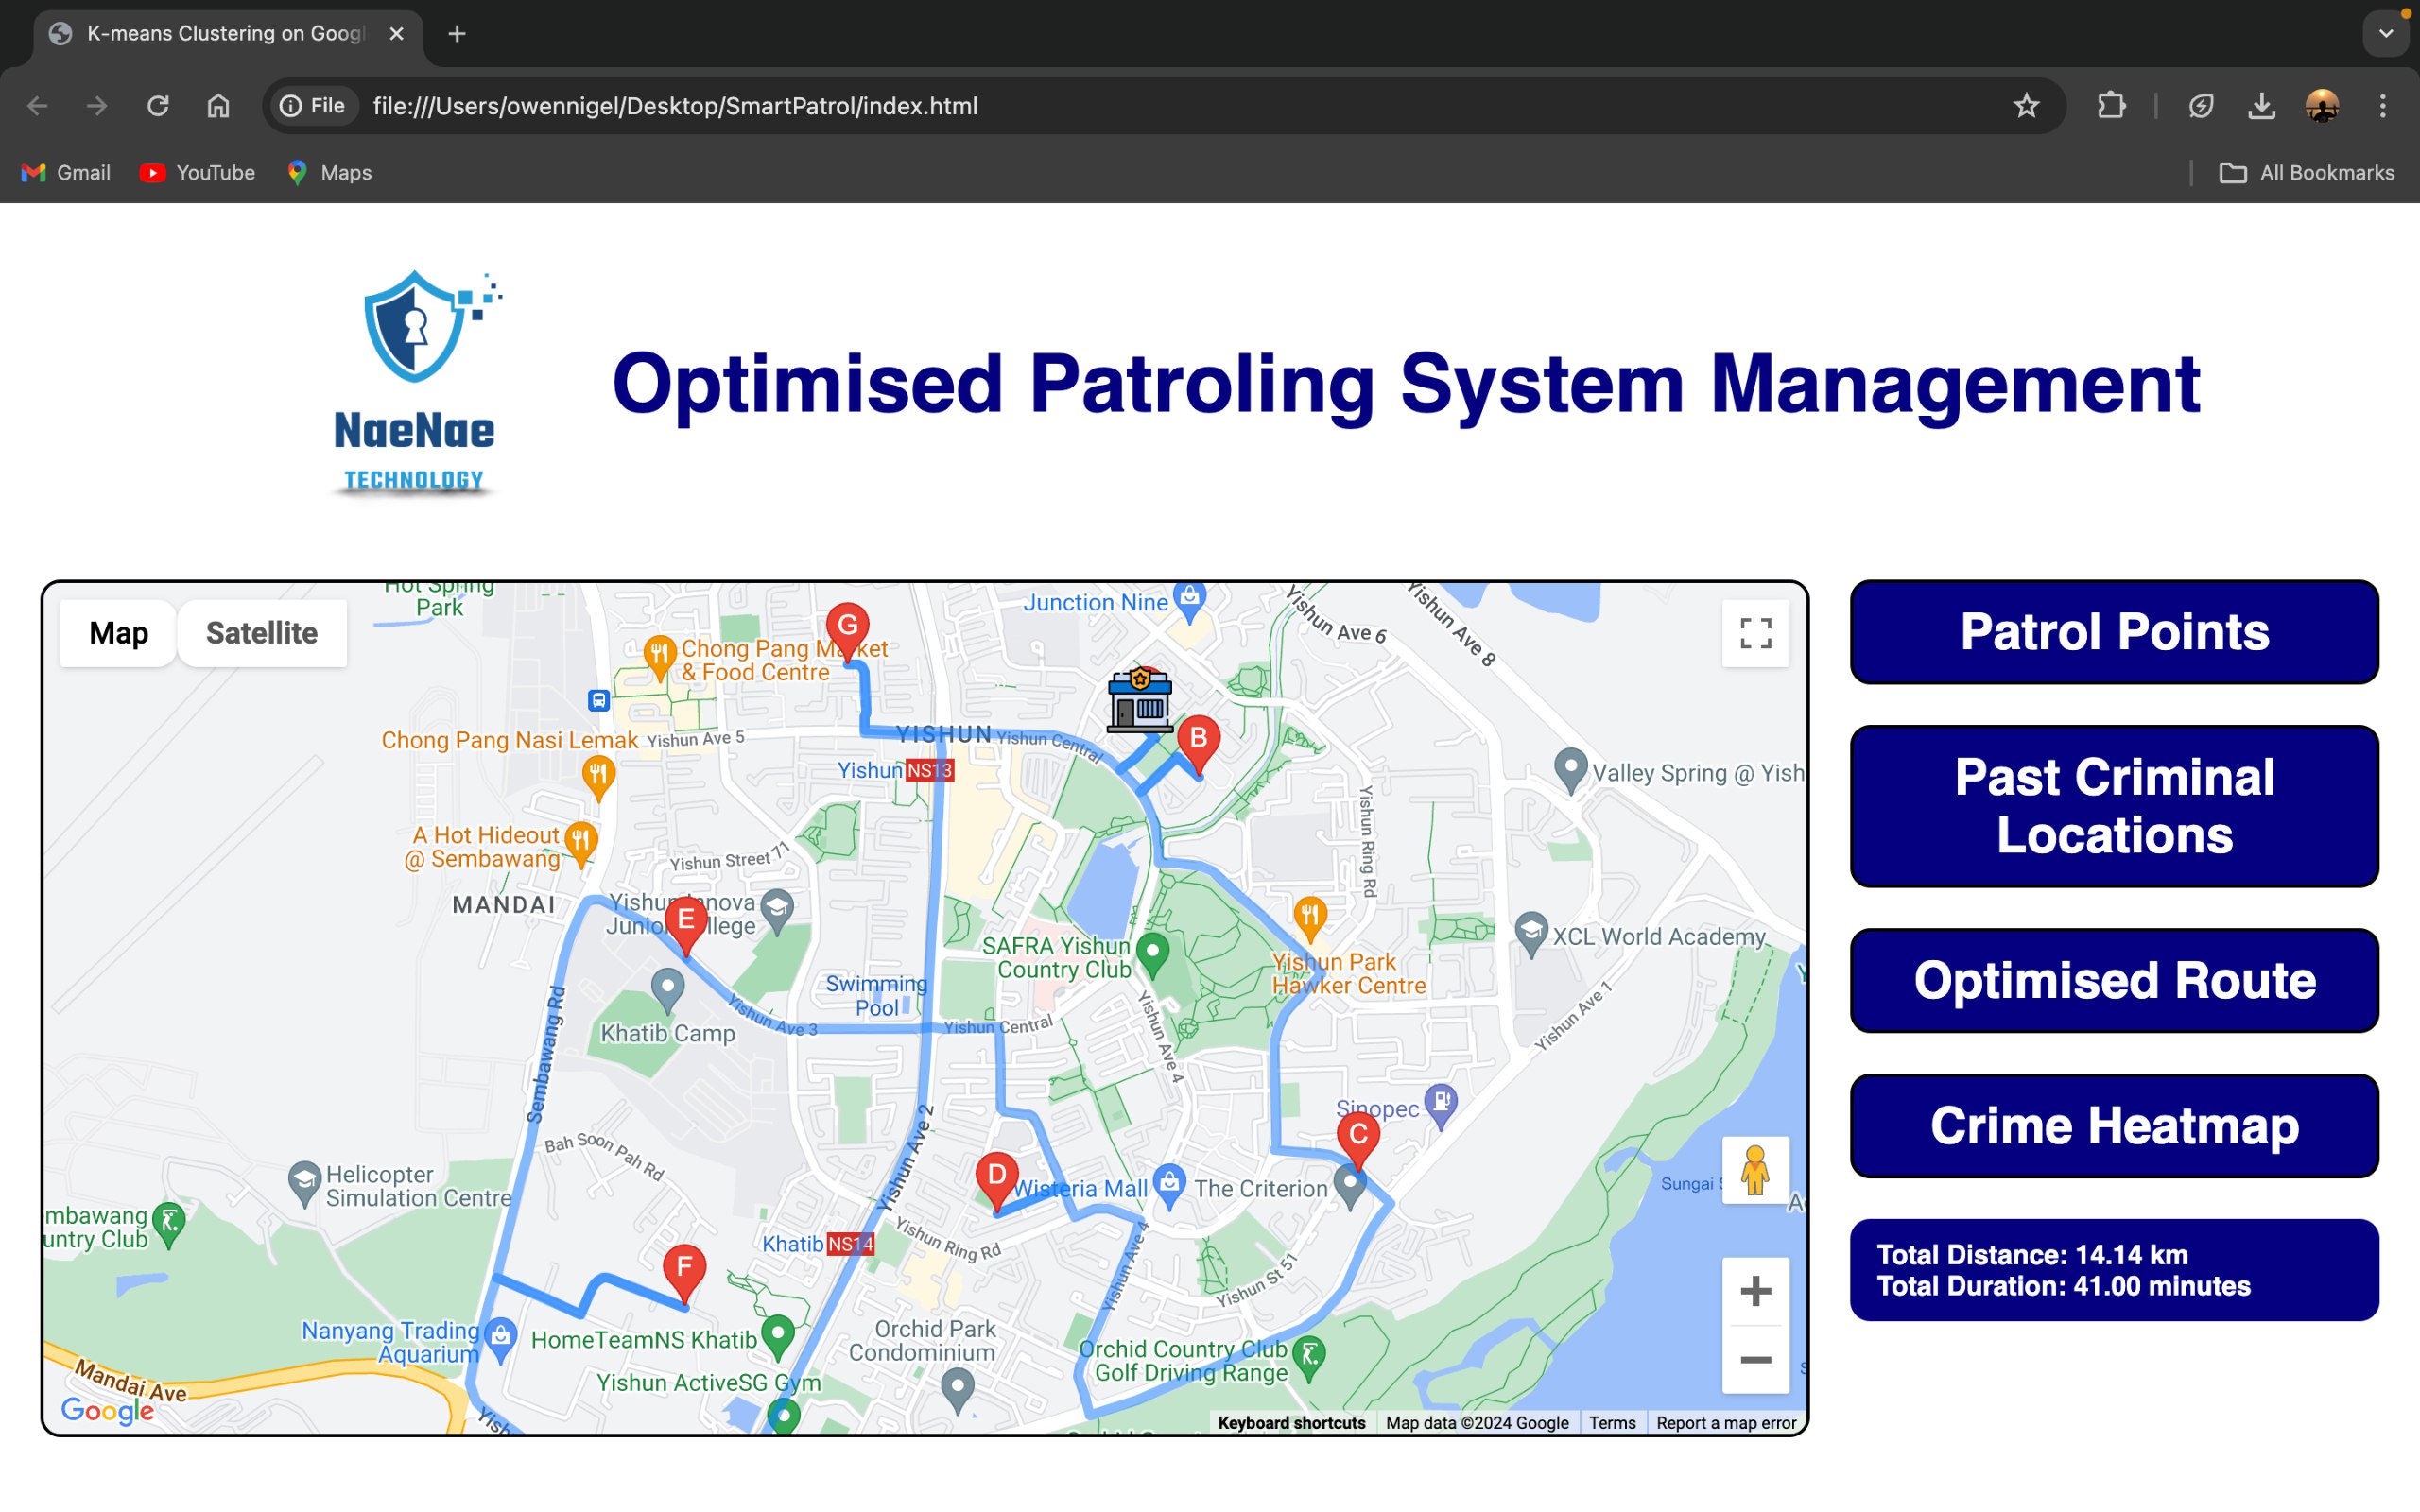Image resolution: width=2420 pixels, height=1512 pixels.
Task: Zoom in the map with plus button
Action: pyautogui.click(x=1755, y=1291)
